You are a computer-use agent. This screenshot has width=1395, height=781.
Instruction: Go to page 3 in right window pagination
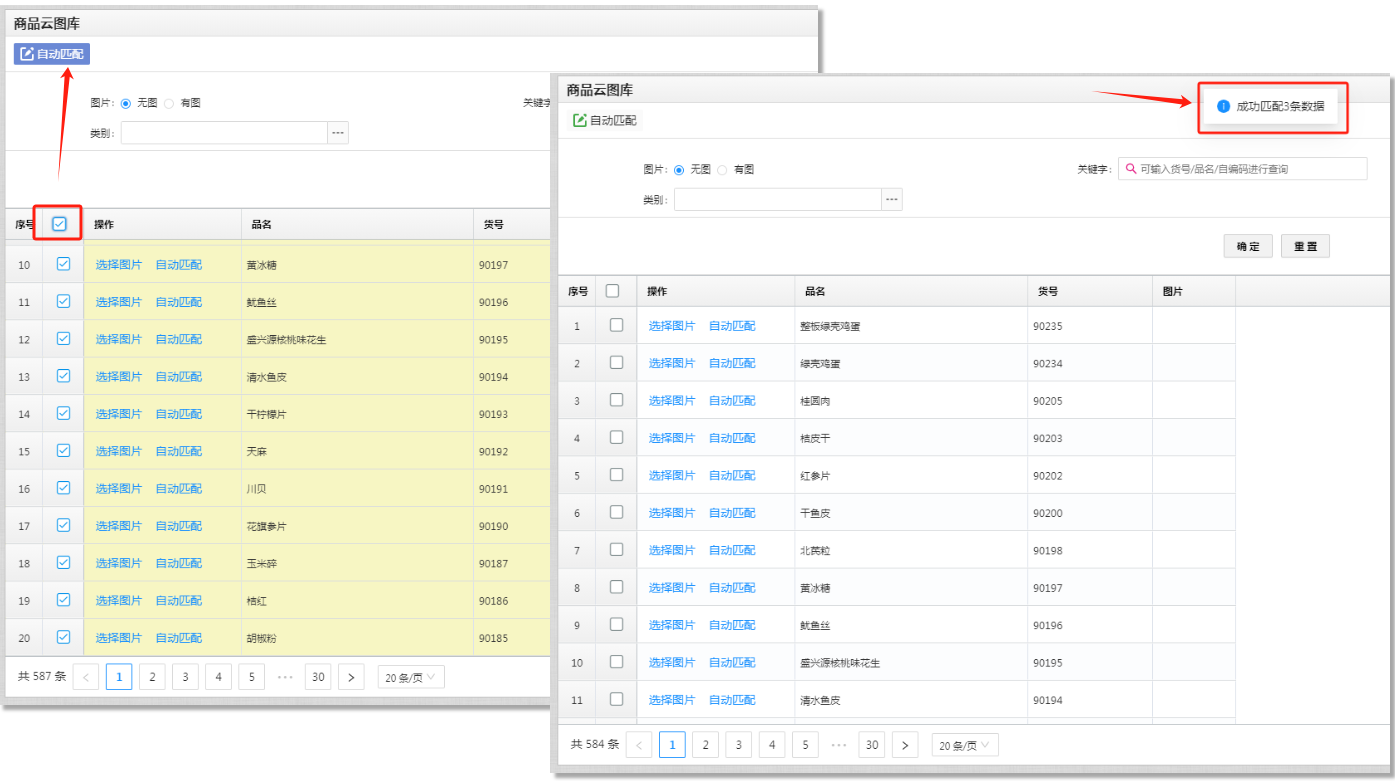coord(739,745)
